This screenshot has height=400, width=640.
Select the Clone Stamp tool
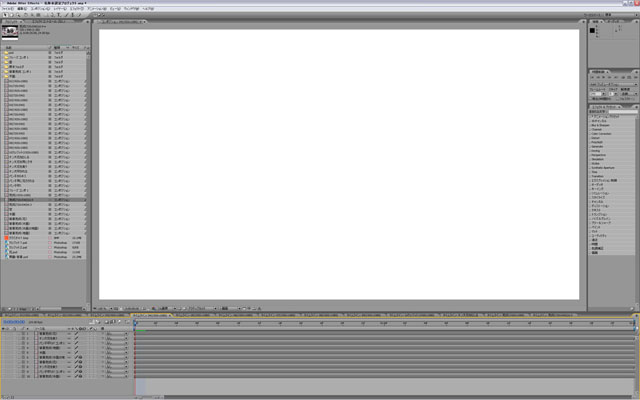coord(72,15)
